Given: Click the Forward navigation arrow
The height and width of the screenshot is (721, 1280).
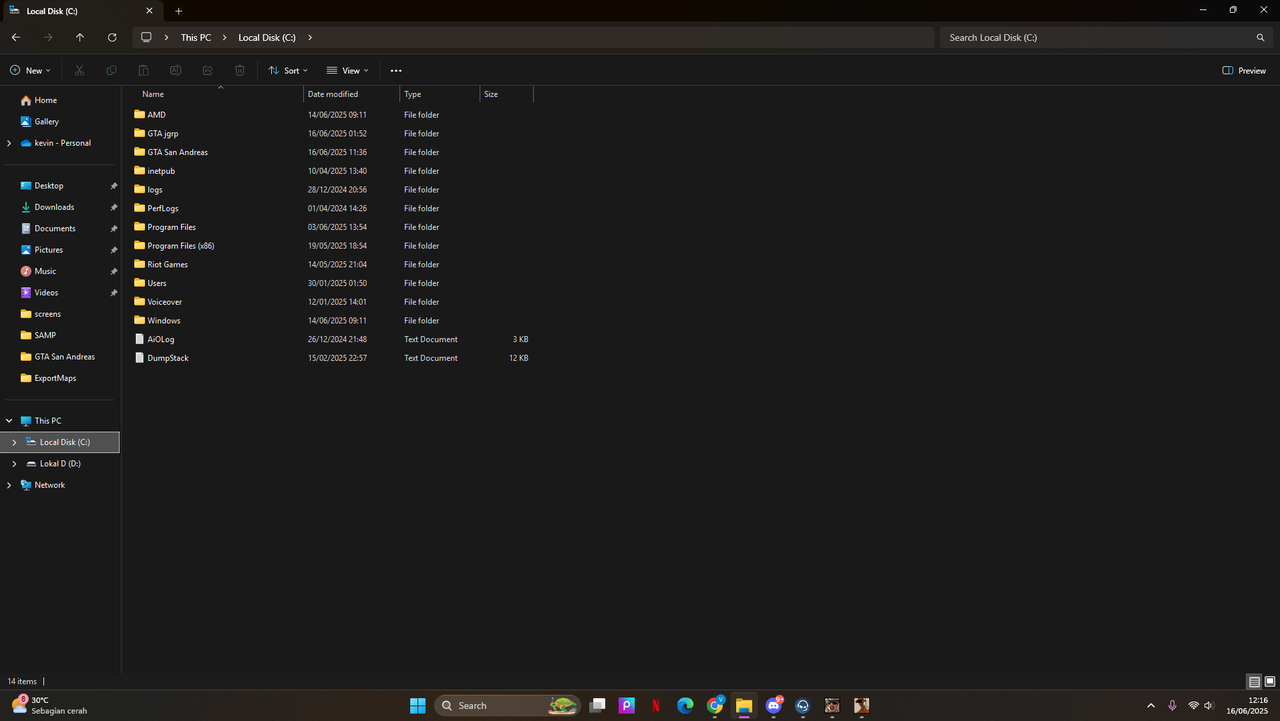Looking at the screenshot, I should click(x=48, y=37).
